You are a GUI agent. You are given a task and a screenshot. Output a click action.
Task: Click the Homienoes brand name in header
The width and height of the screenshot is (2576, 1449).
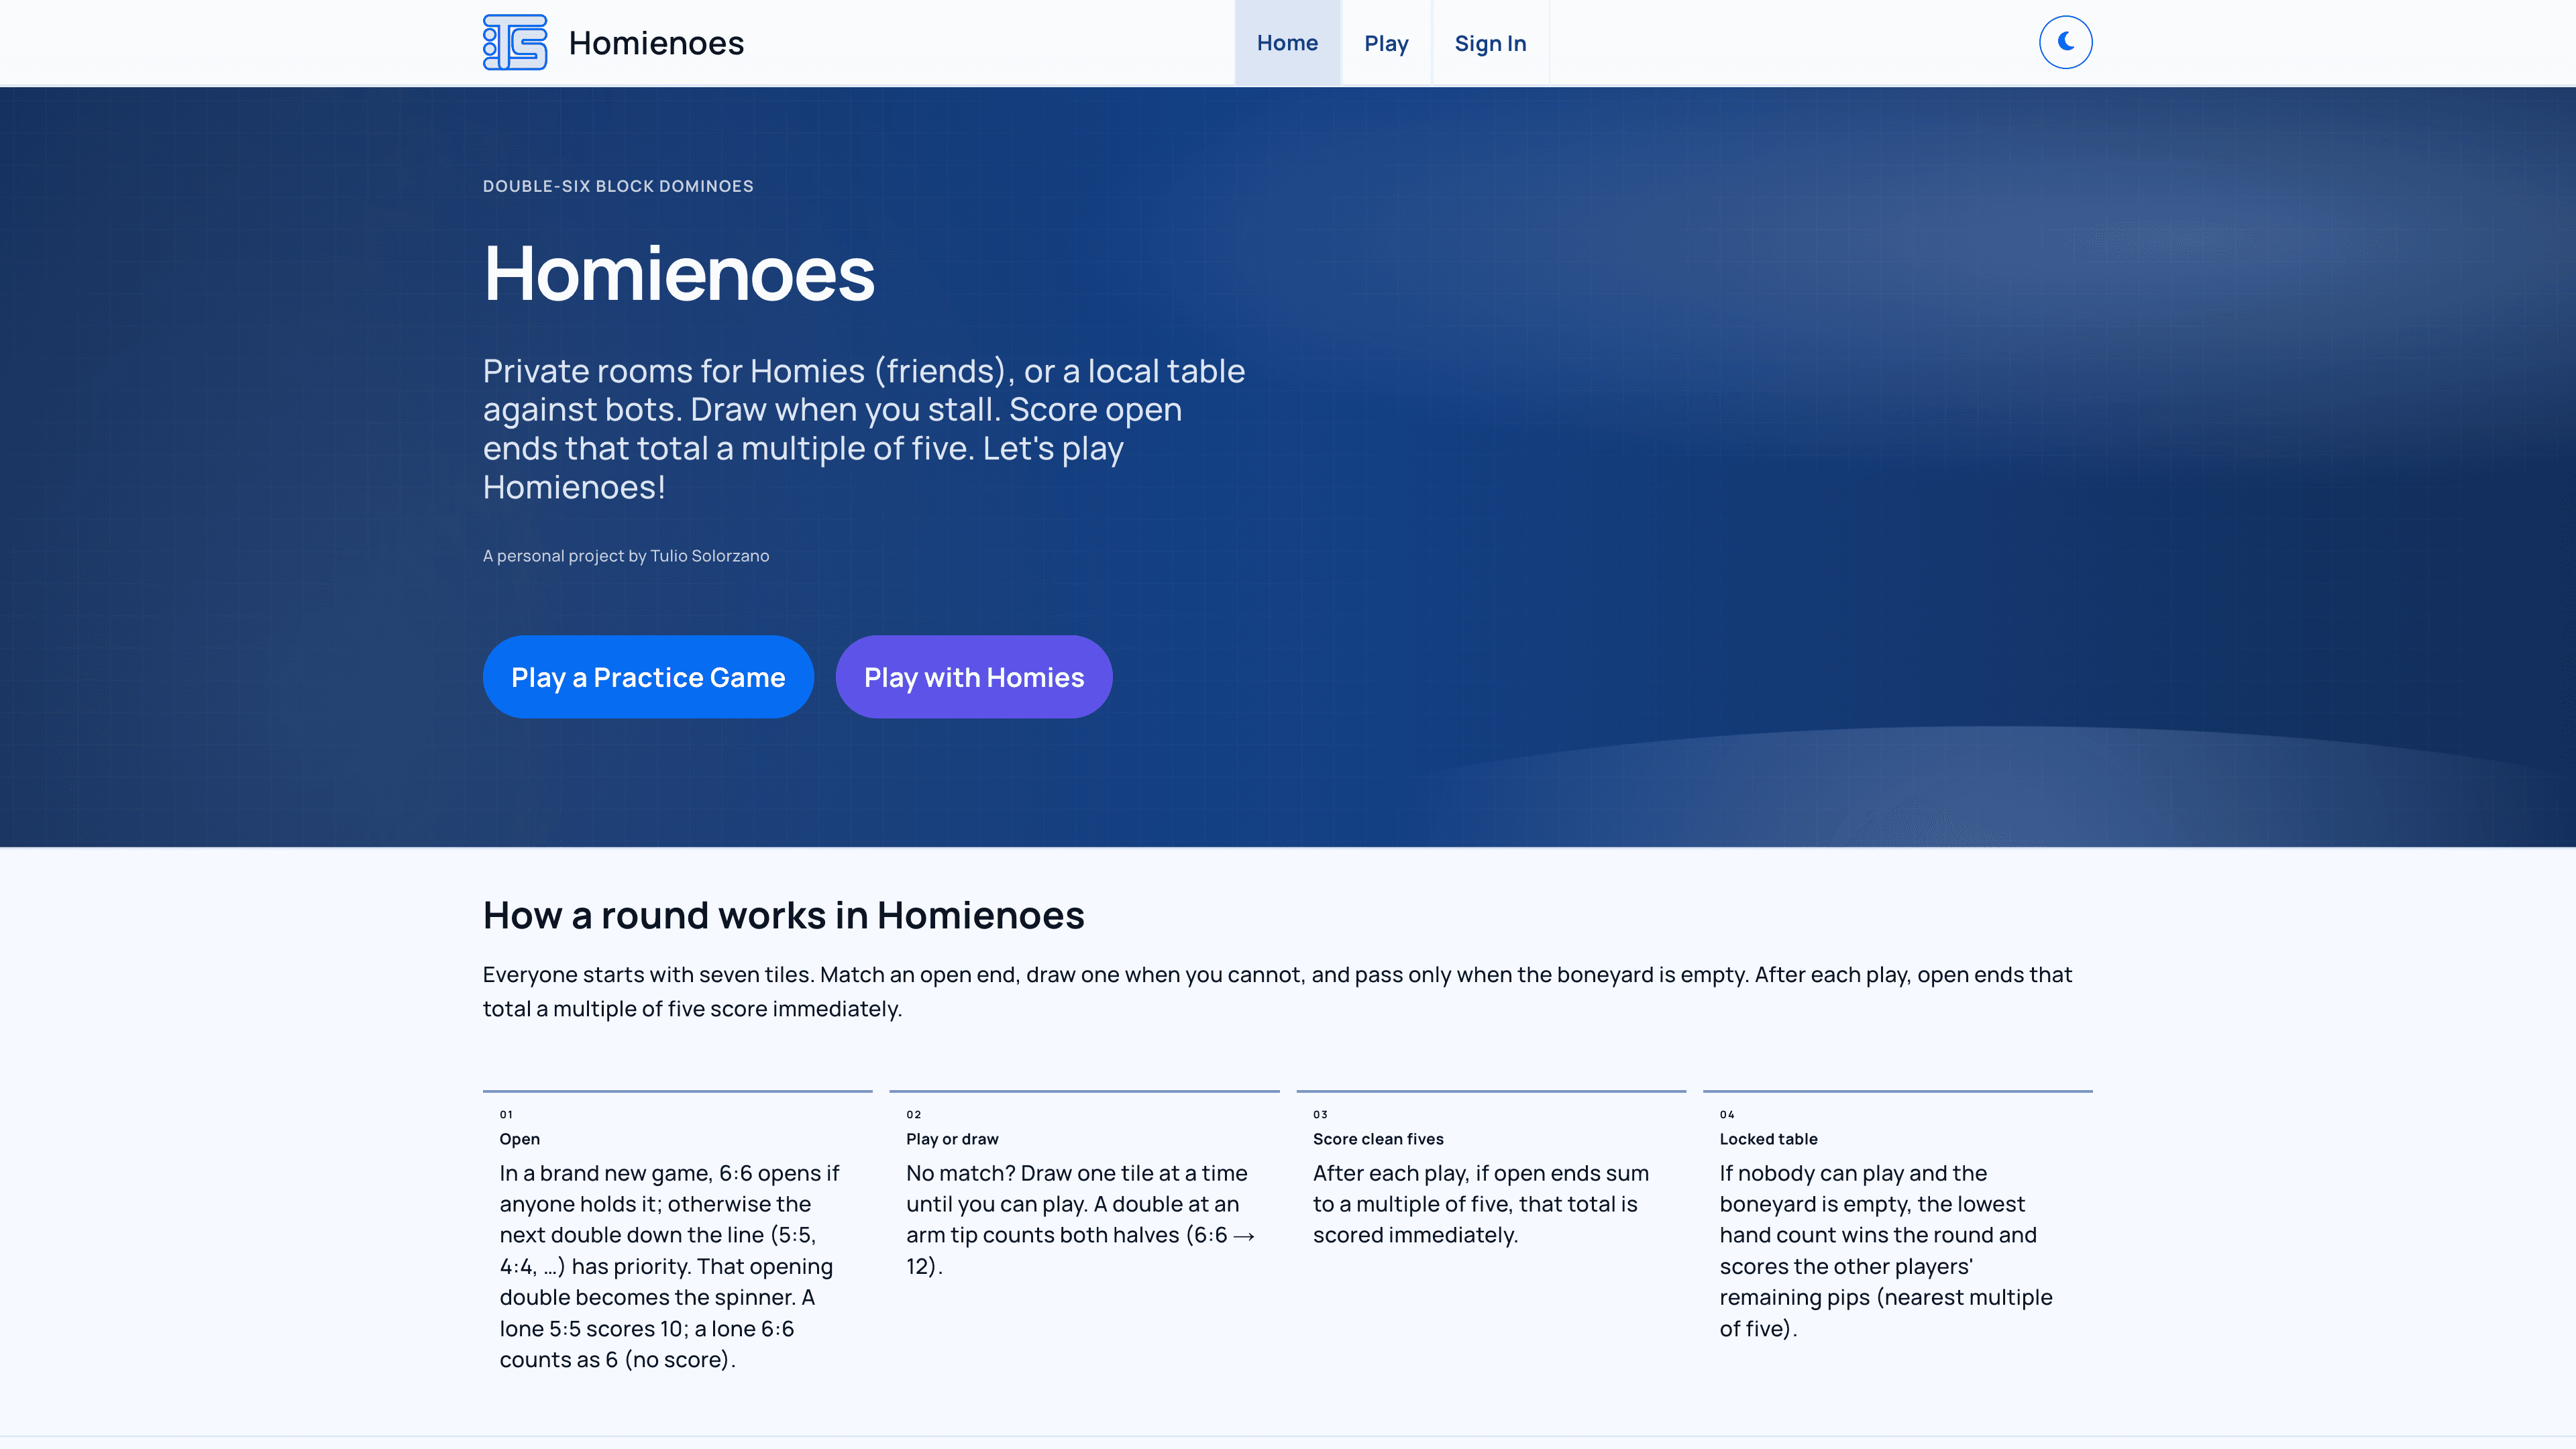[656, 43]
